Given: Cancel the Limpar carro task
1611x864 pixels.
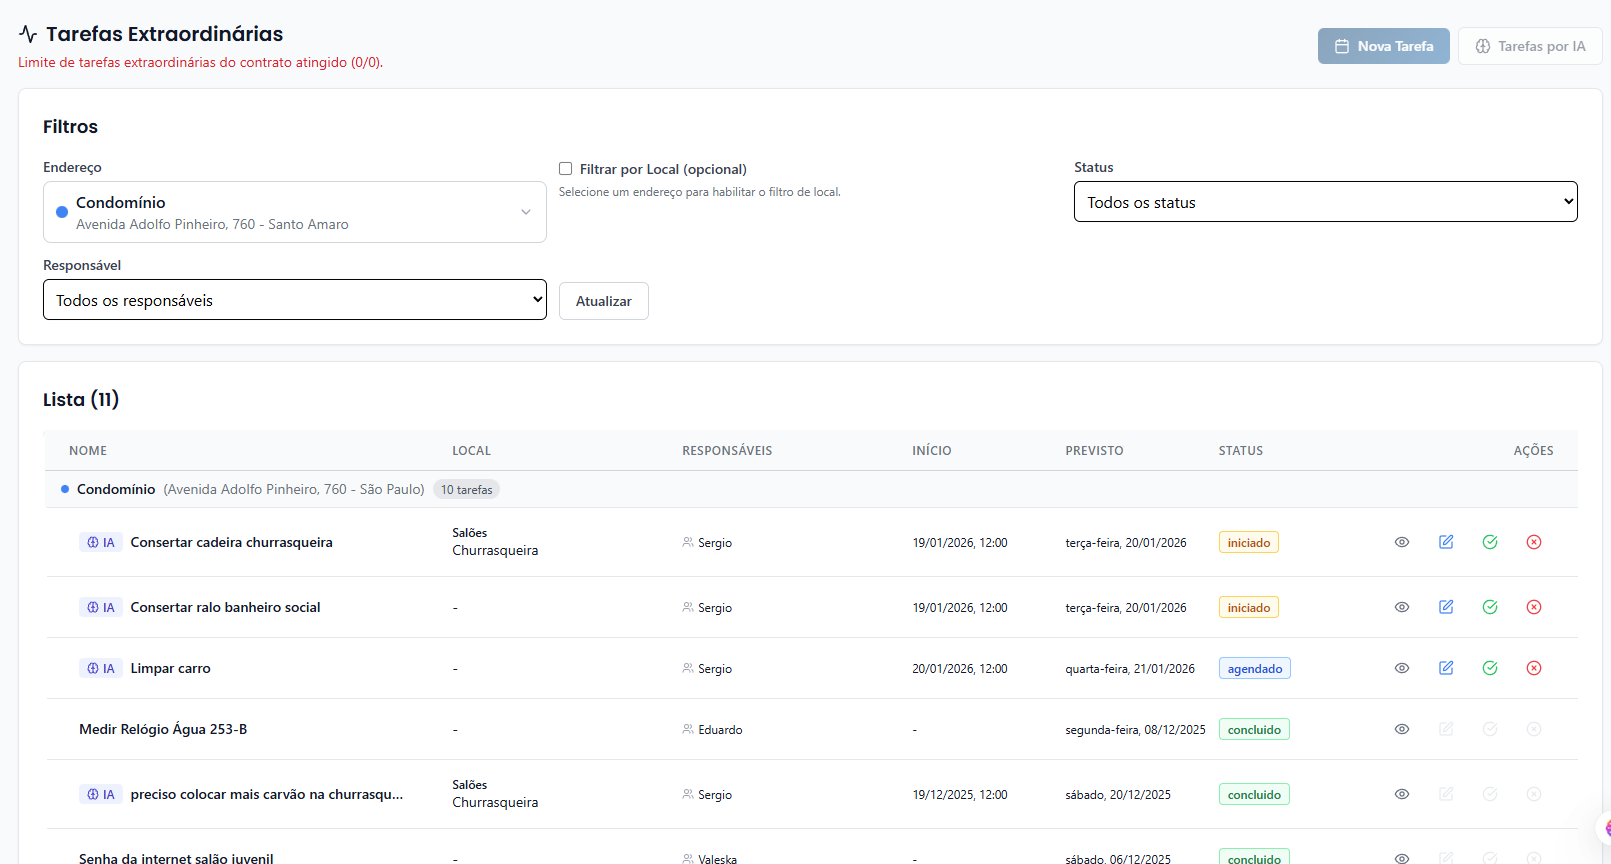Looking at the screenshot, I should (x=1534, y=668).
